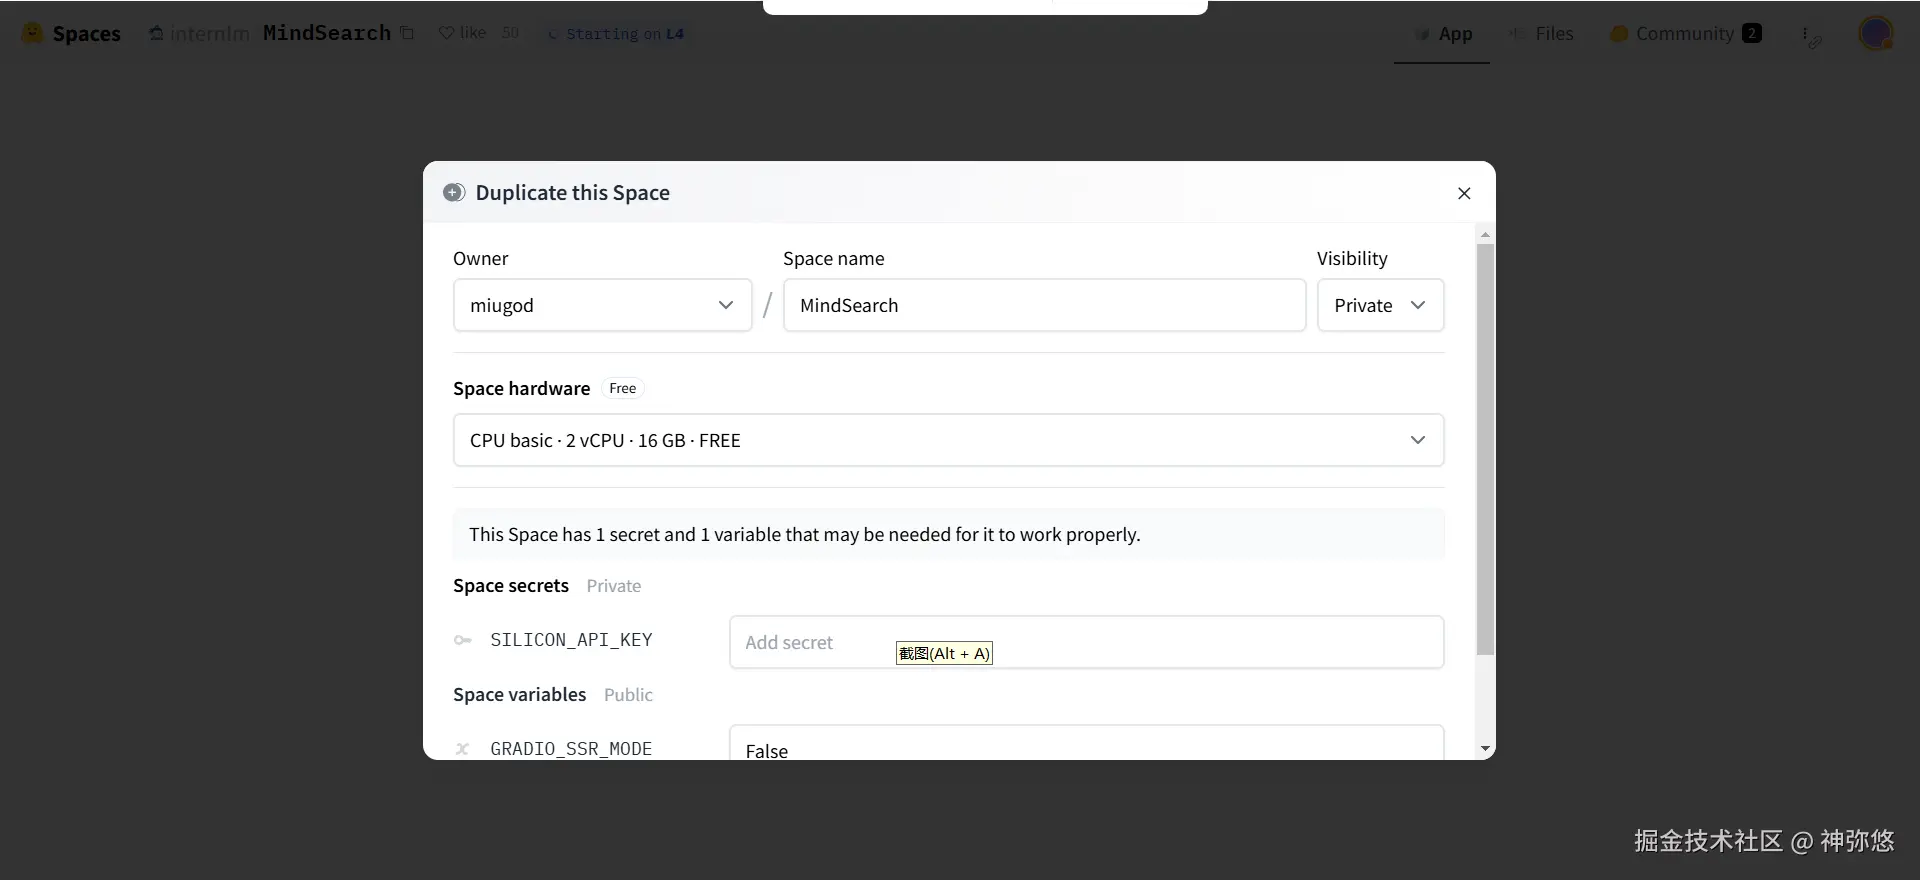Viewport: 1920px width, 880px height.
Task: Click the variable icon beside GRADIO_SSR_MODE
Action: pyautogui.click(x=462, y=748)
